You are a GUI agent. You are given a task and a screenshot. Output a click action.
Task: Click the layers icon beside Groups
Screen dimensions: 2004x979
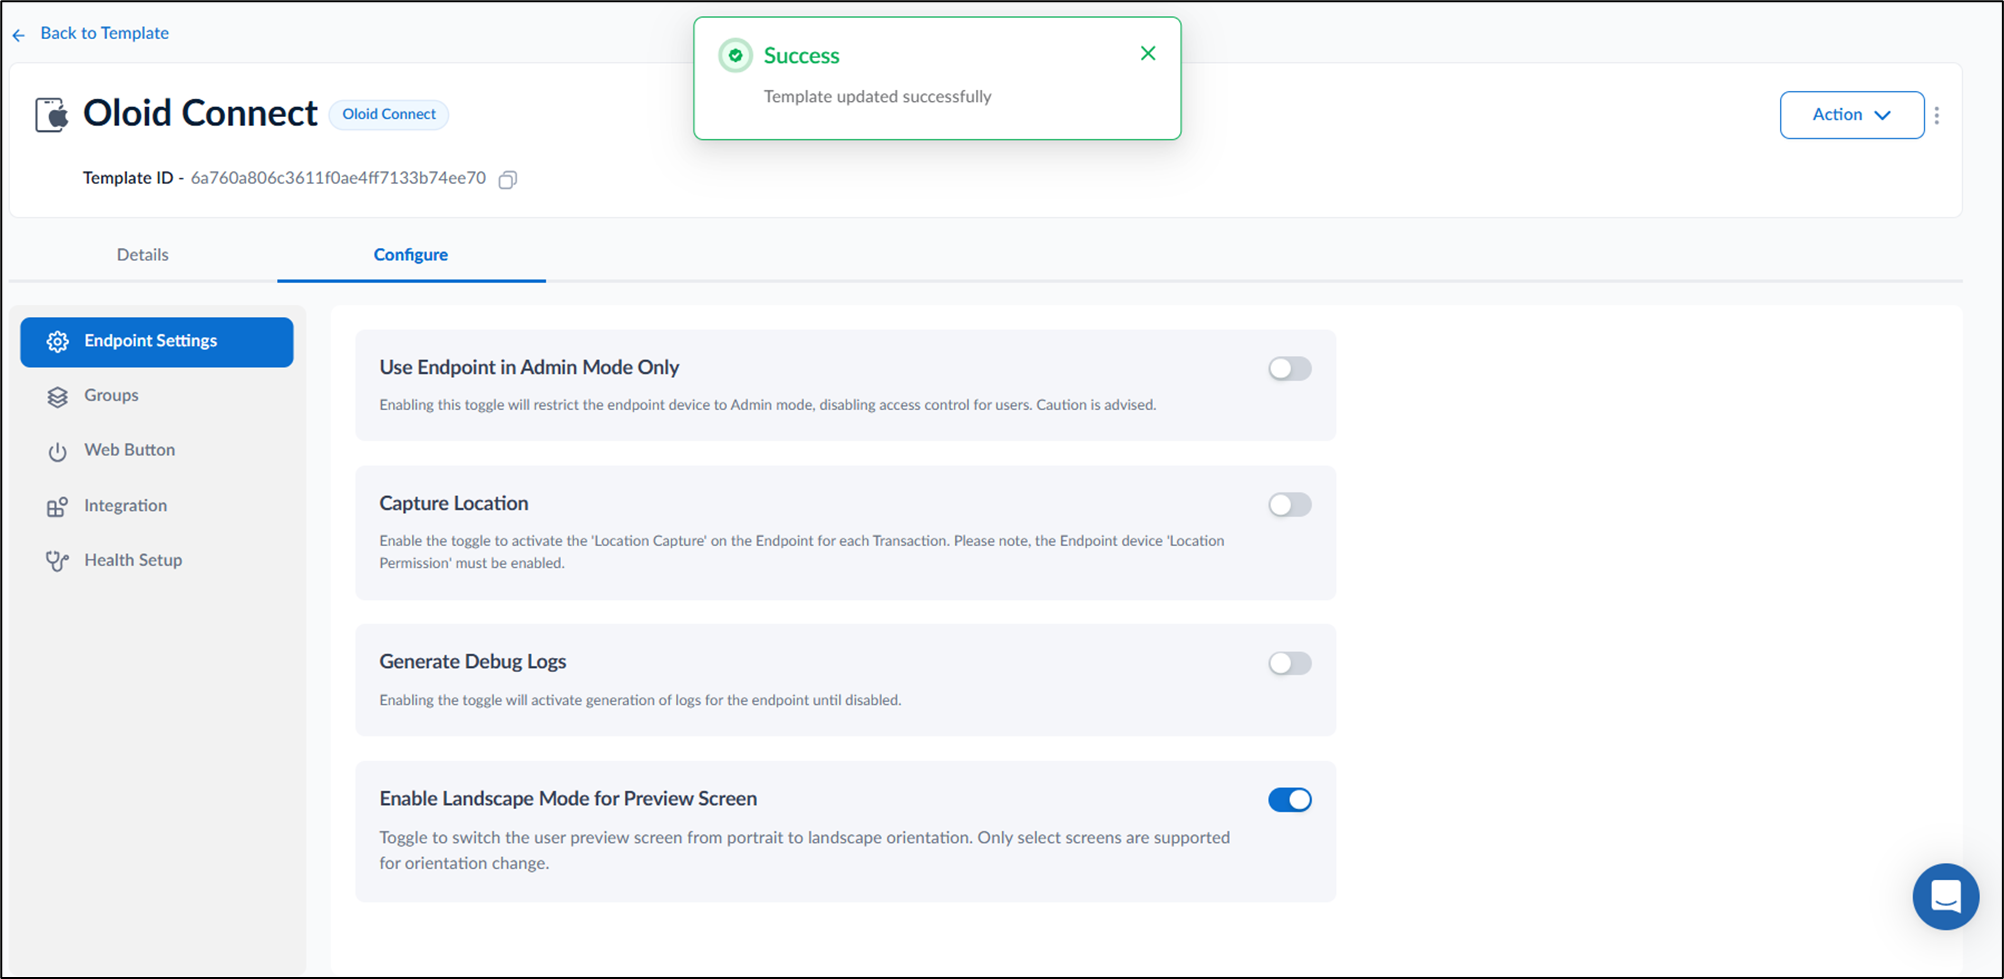tap(58, 397)
